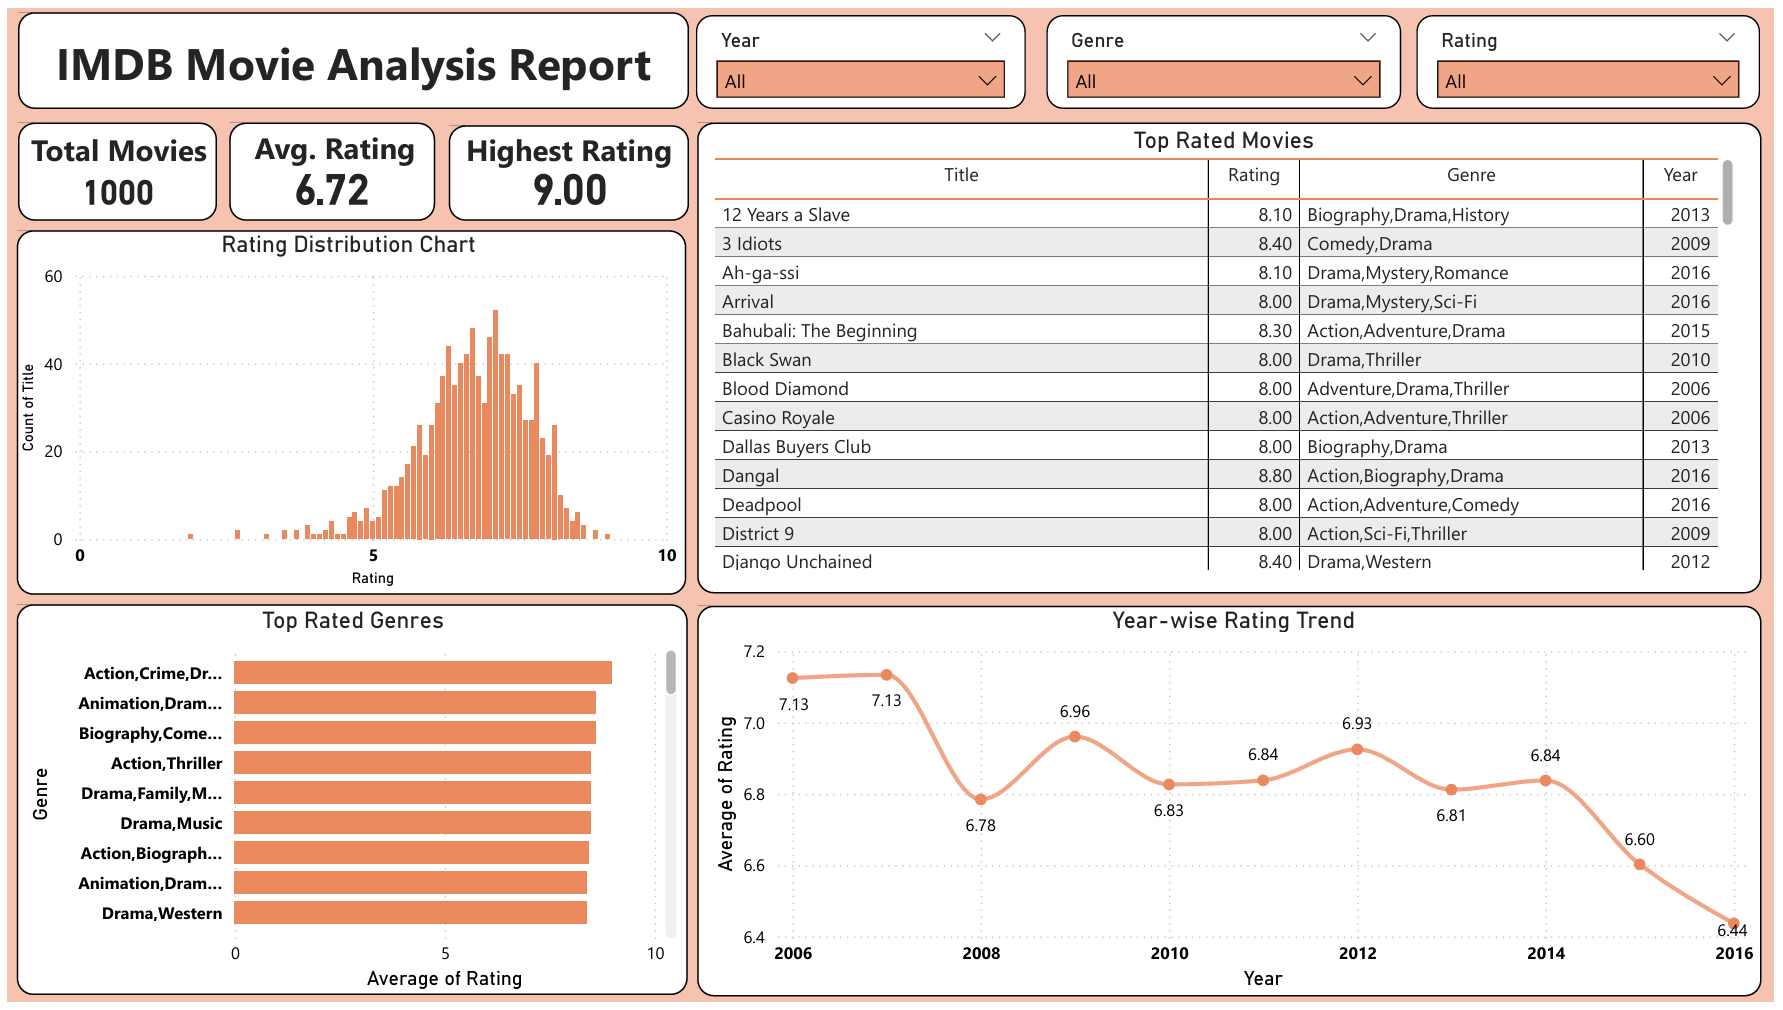Click the 2013 data point valued 6.81
The width and height of the screenshot is (1783, 1010).
[1452, 790]
